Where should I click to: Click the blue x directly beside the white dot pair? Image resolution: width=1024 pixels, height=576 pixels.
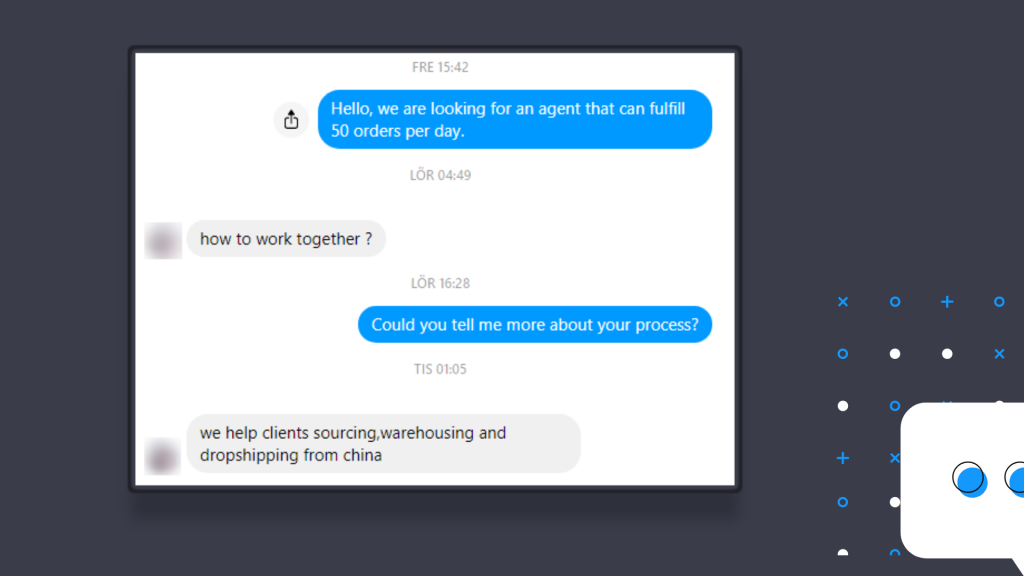tap(999, 354)
